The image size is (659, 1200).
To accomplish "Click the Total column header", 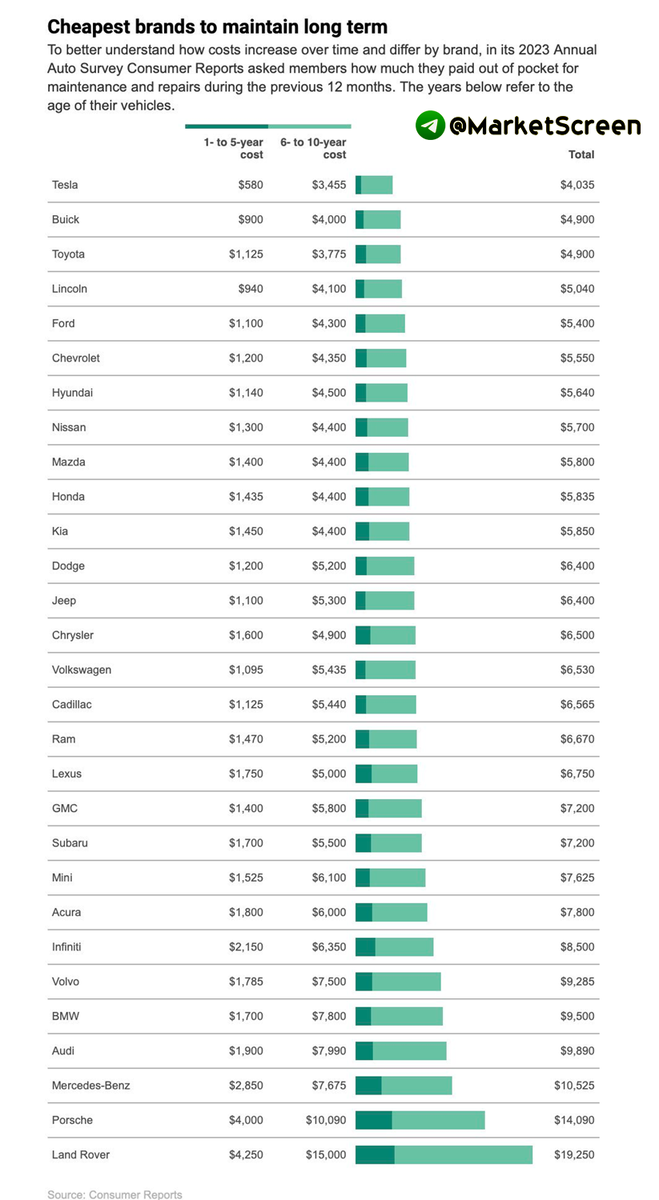I will pyautogui.click(x=581, y=155).
